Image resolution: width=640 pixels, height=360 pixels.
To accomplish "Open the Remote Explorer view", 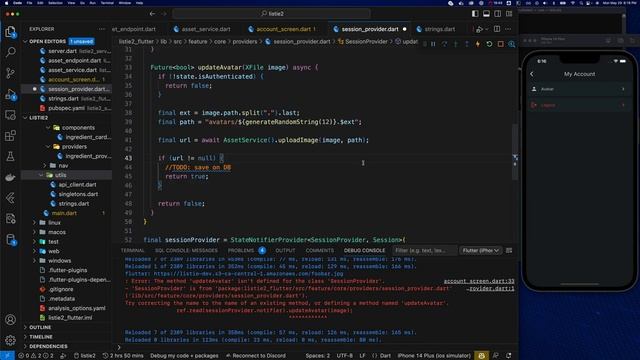I will tap(11, 115).
